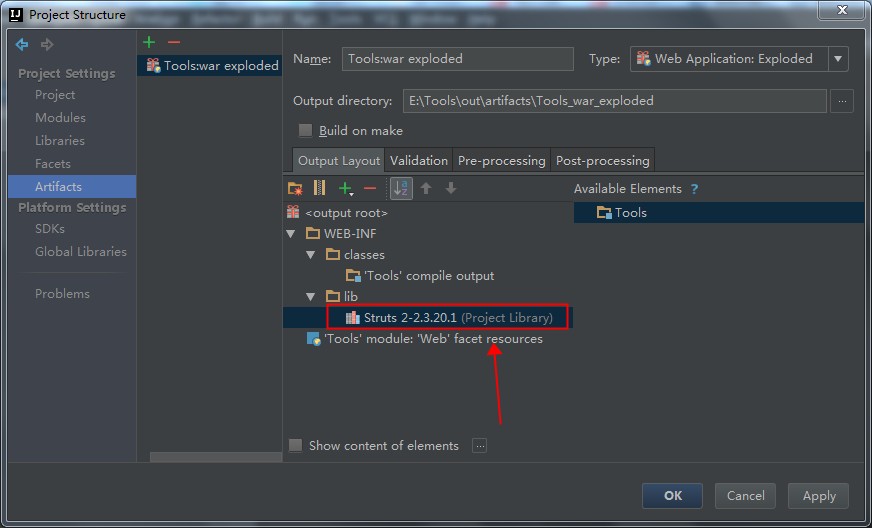Viewport: 872px width, 528px height.
Task: Move element down arrow
Action: (x=451, y=188)
